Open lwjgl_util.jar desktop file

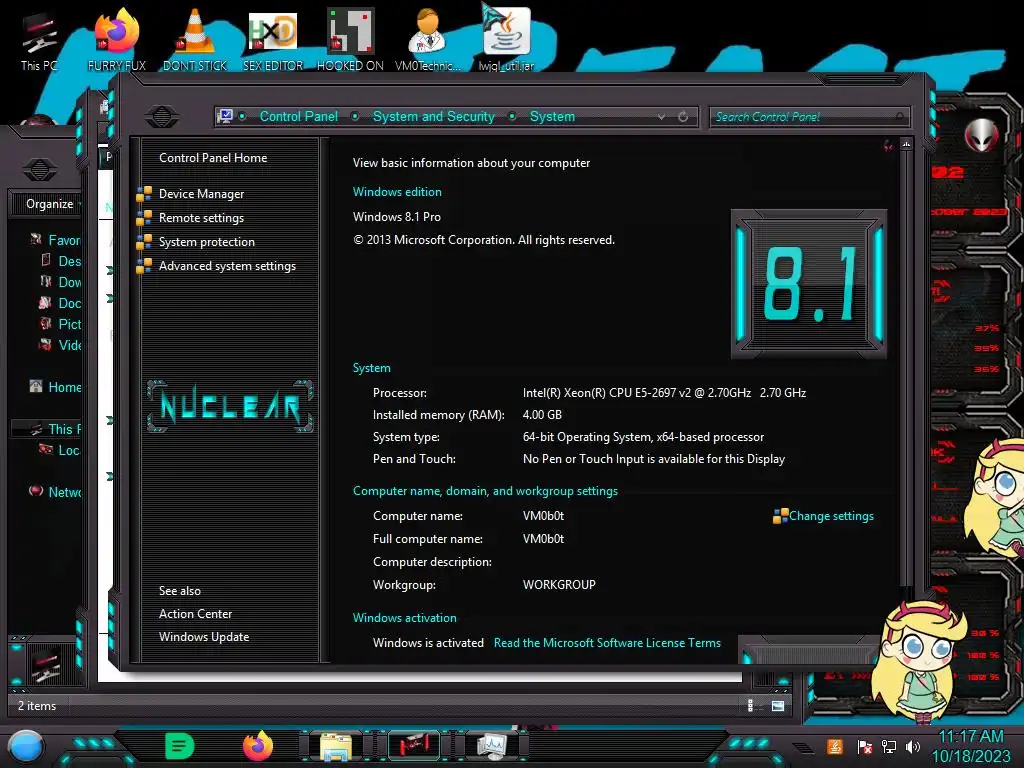click(506, 39)
